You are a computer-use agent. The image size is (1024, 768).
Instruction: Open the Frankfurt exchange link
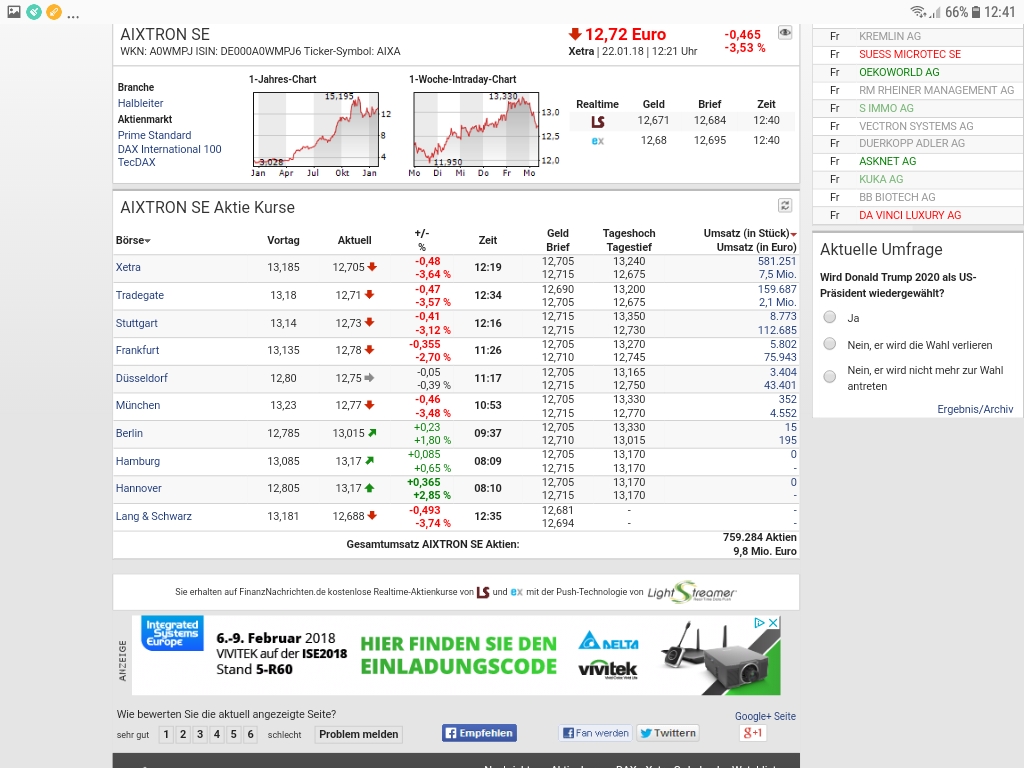(x=137, y=350)
